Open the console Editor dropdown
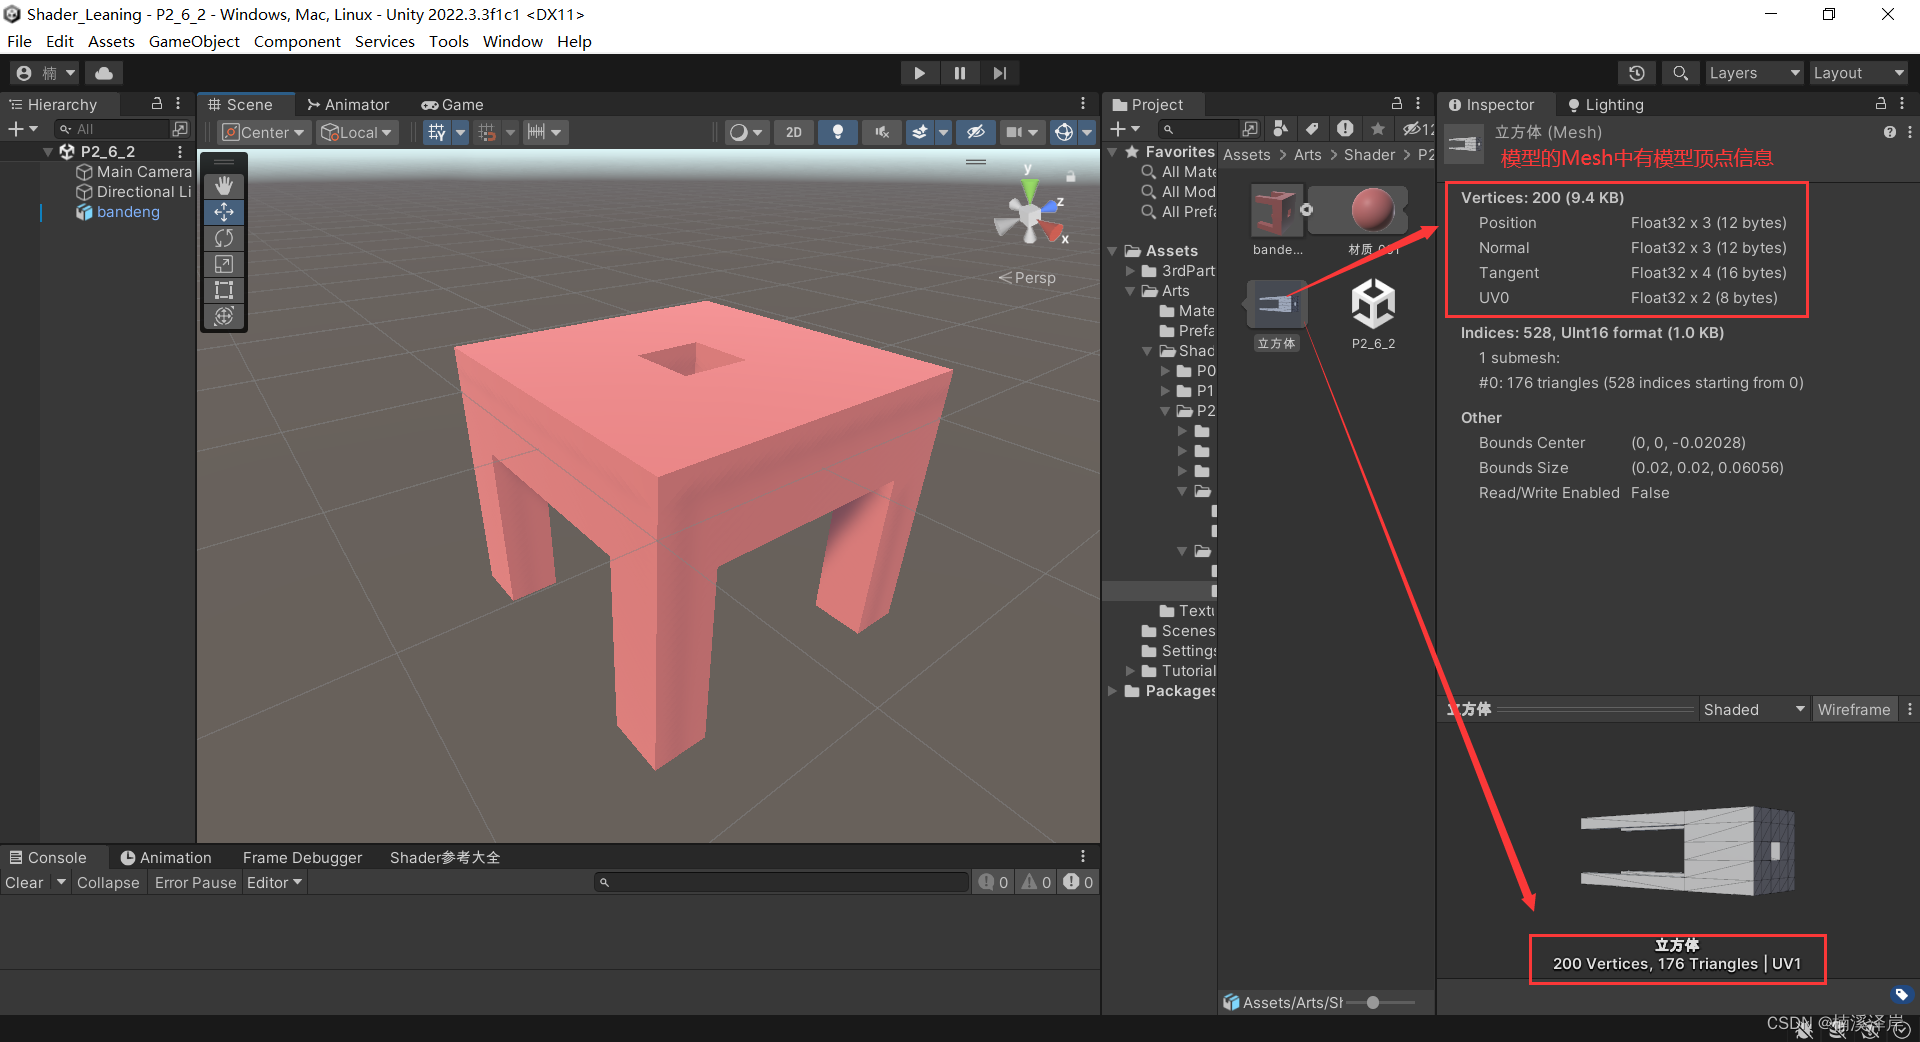The height and width of the screenshot is (1042, 1920). pyautogui.click(x=274, y=882)
